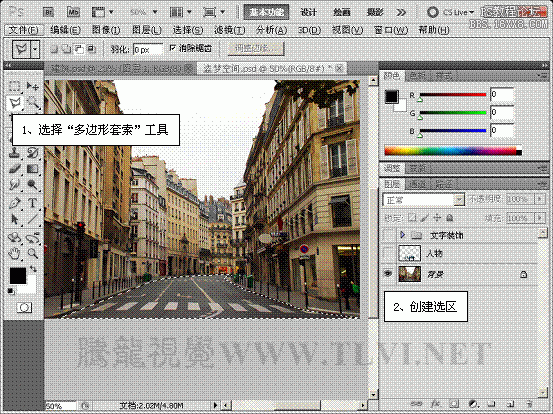The width and height of the screenshot is (553, 414).
Task: Open the tool preset picker arrow
Action: [35, 49]
